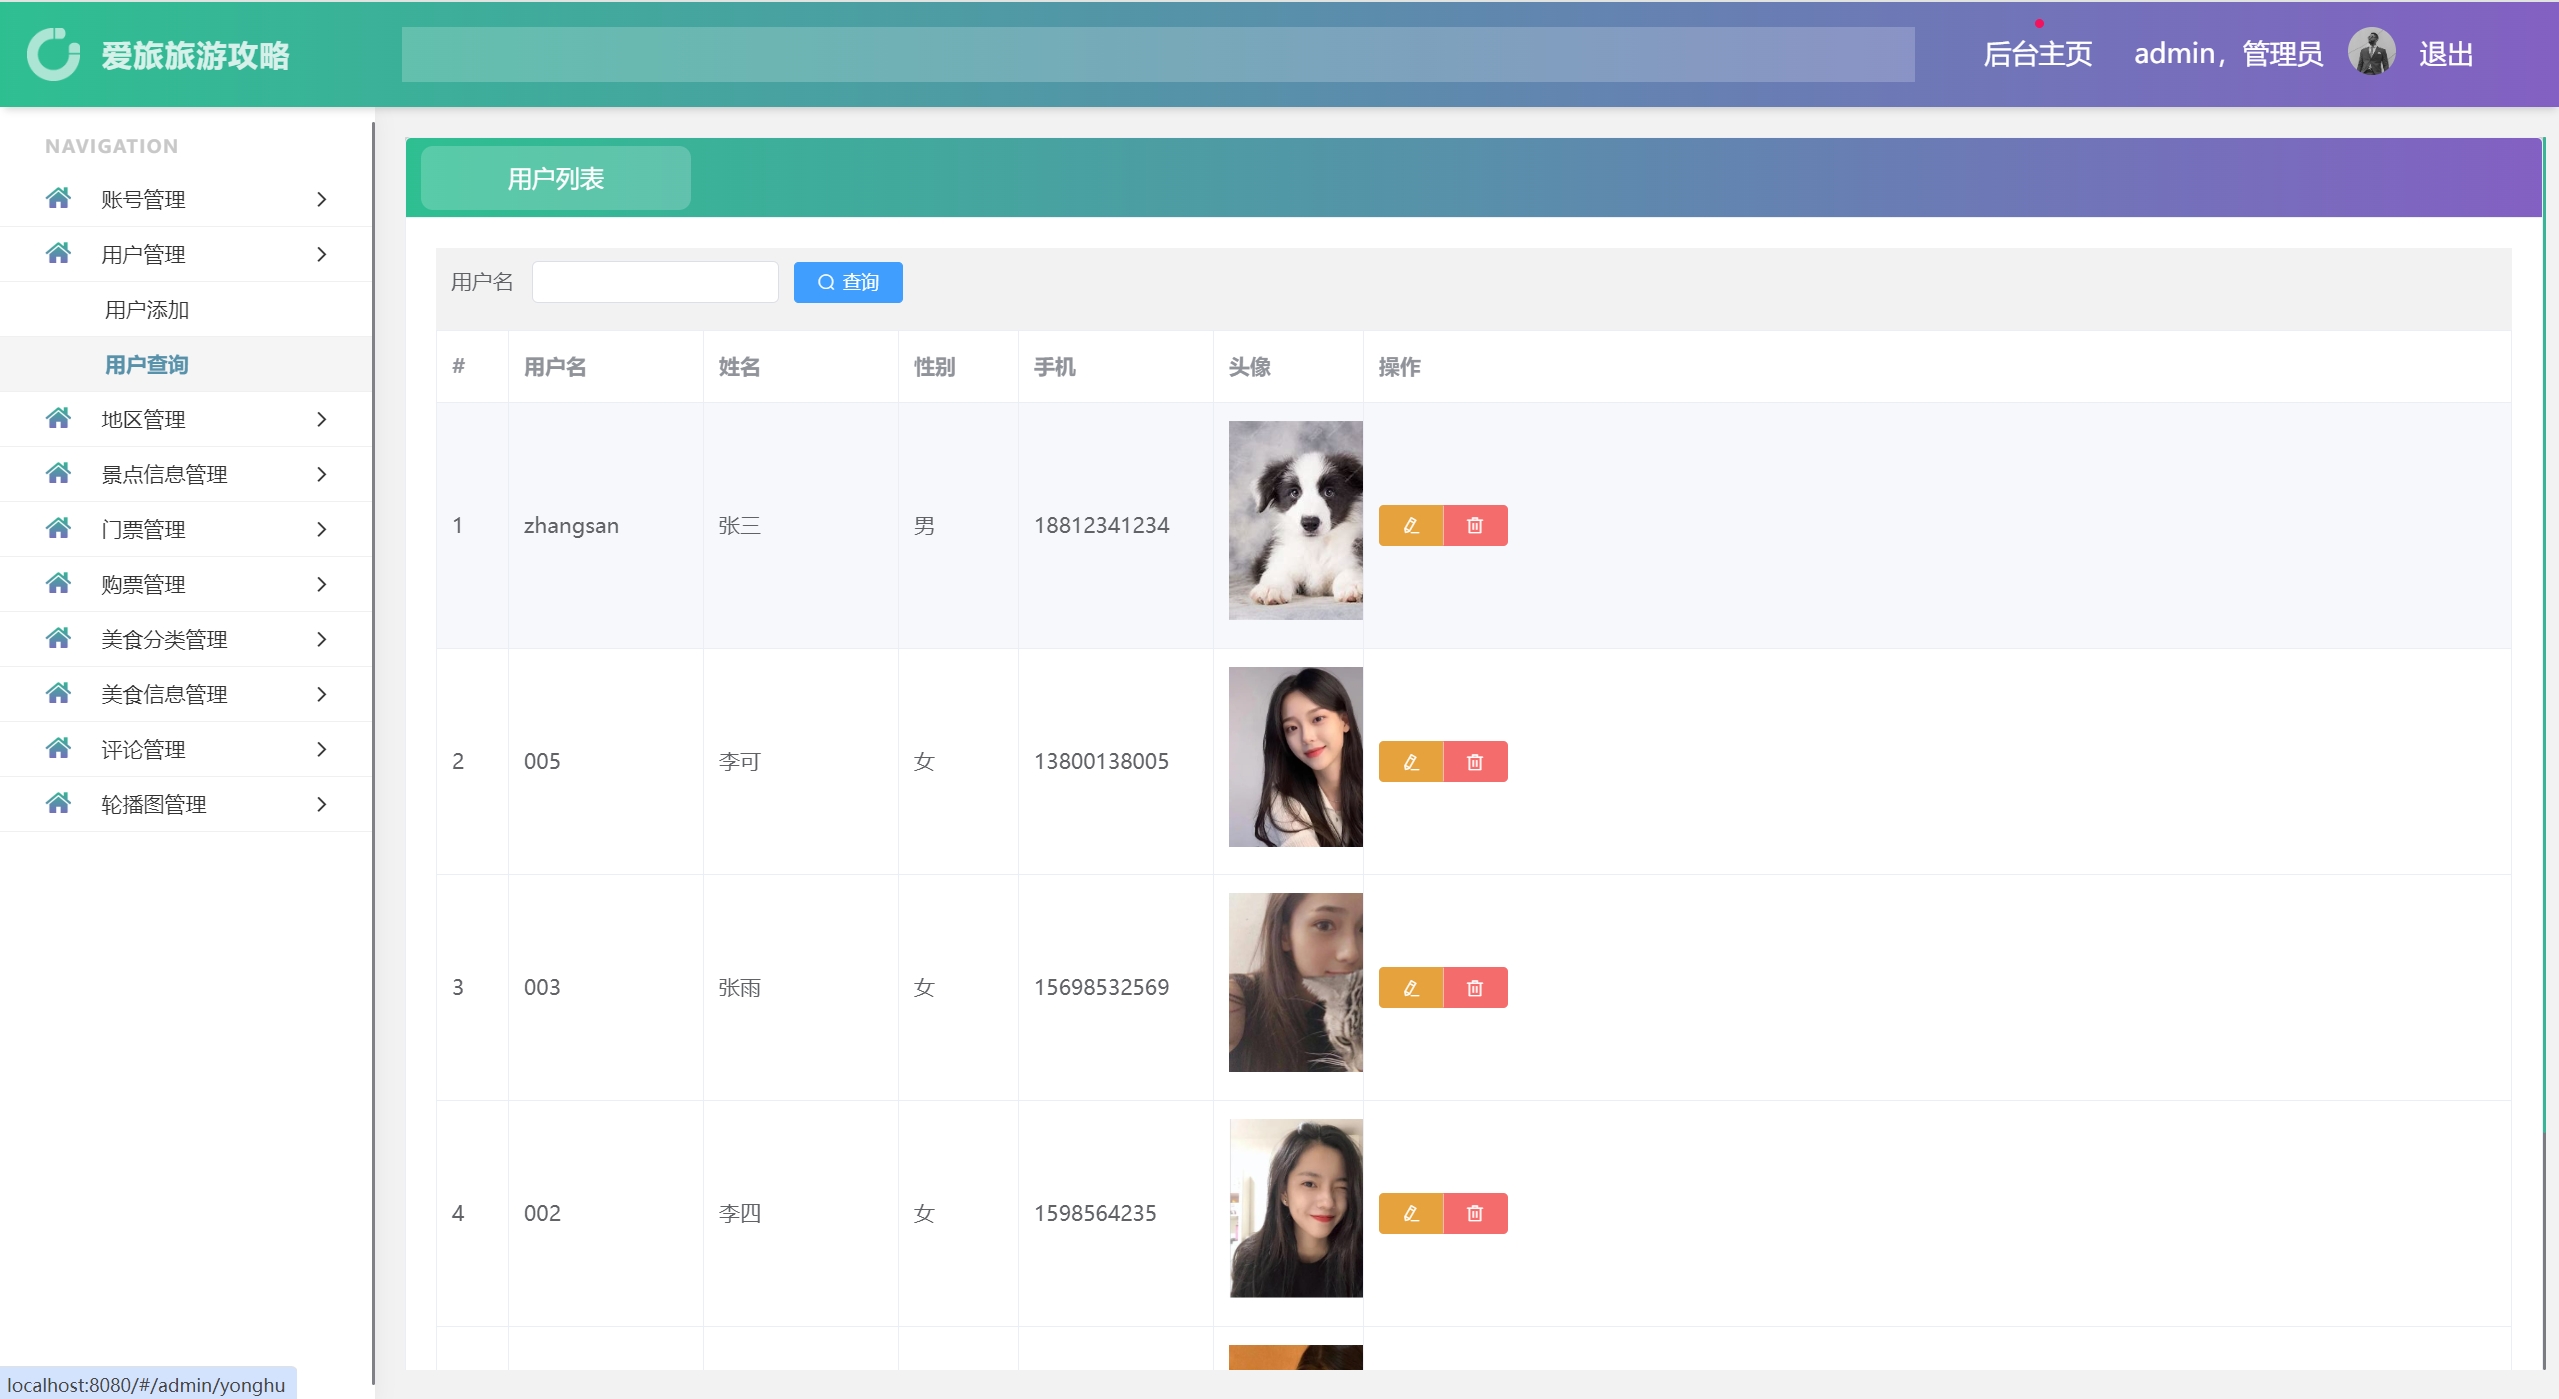The height and width of the screenshot is (1399, 2559).
Task: Click the logo next to 爱旅旅游攻略
Action: [53, 54]
